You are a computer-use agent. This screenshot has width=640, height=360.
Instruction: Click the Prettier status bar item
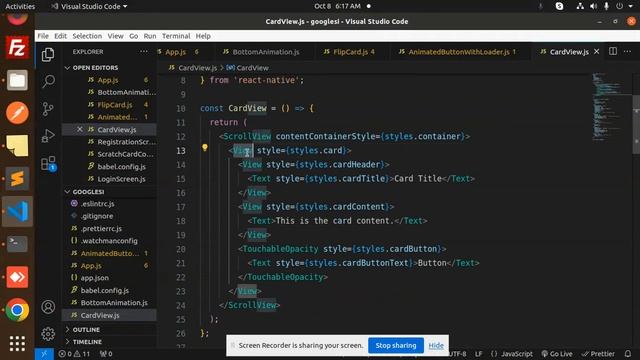[598, 354]
